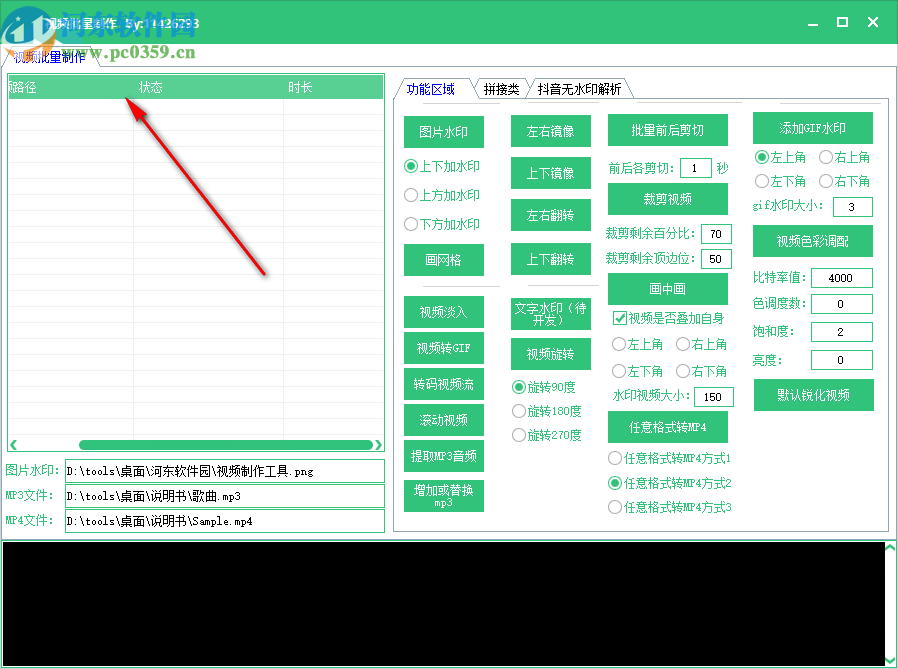Select 下方加水印 radio option
This screenshot has width=898, height=669.
pos(442,224)
